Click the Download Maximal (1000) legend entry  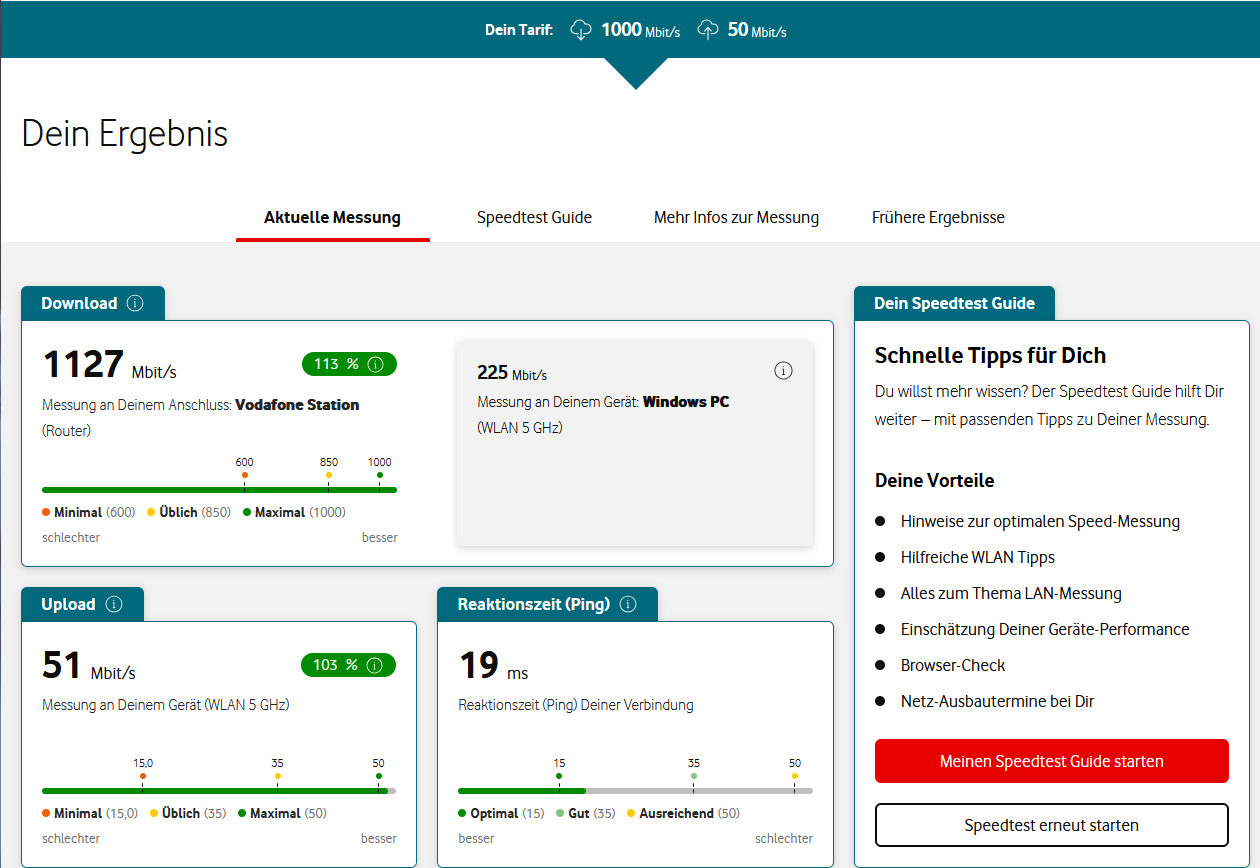tap(294, 512)
